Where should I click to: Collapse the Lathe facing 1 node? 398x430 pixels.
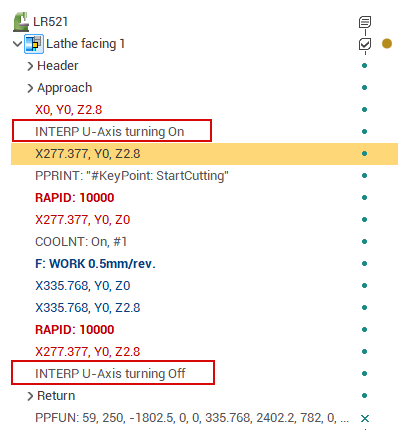(17, 44)
